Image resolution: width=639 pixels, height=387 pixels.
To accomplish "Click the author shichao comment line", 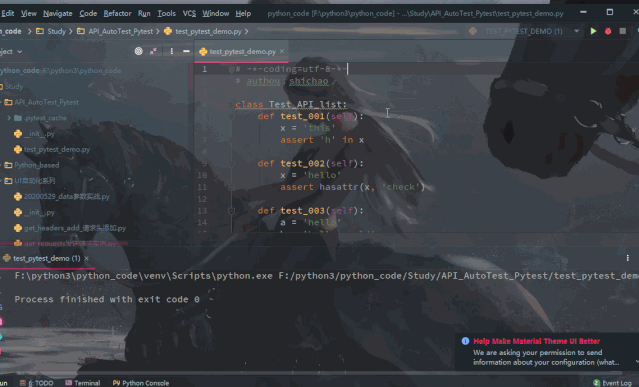I will [282, 81].
